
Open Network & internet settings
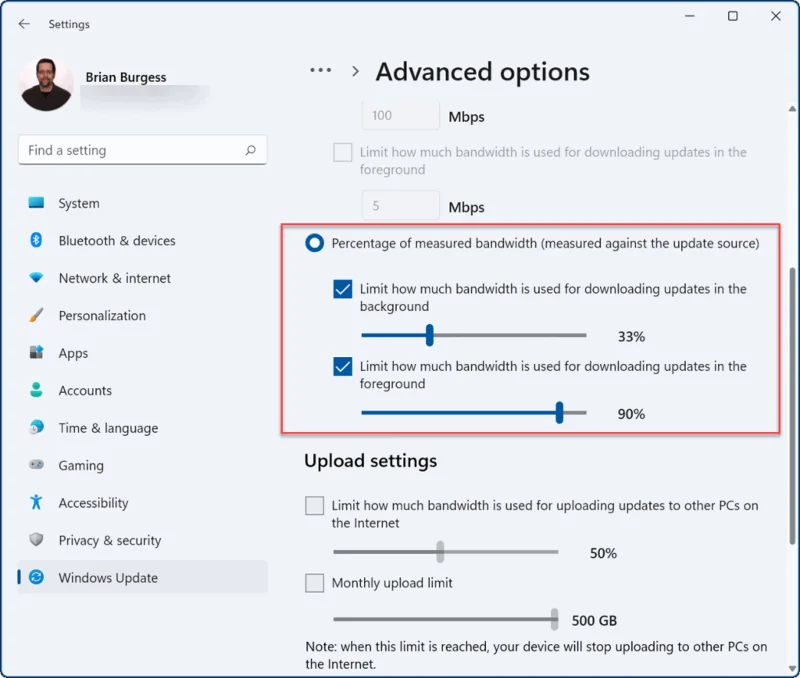tap(143, 278)
